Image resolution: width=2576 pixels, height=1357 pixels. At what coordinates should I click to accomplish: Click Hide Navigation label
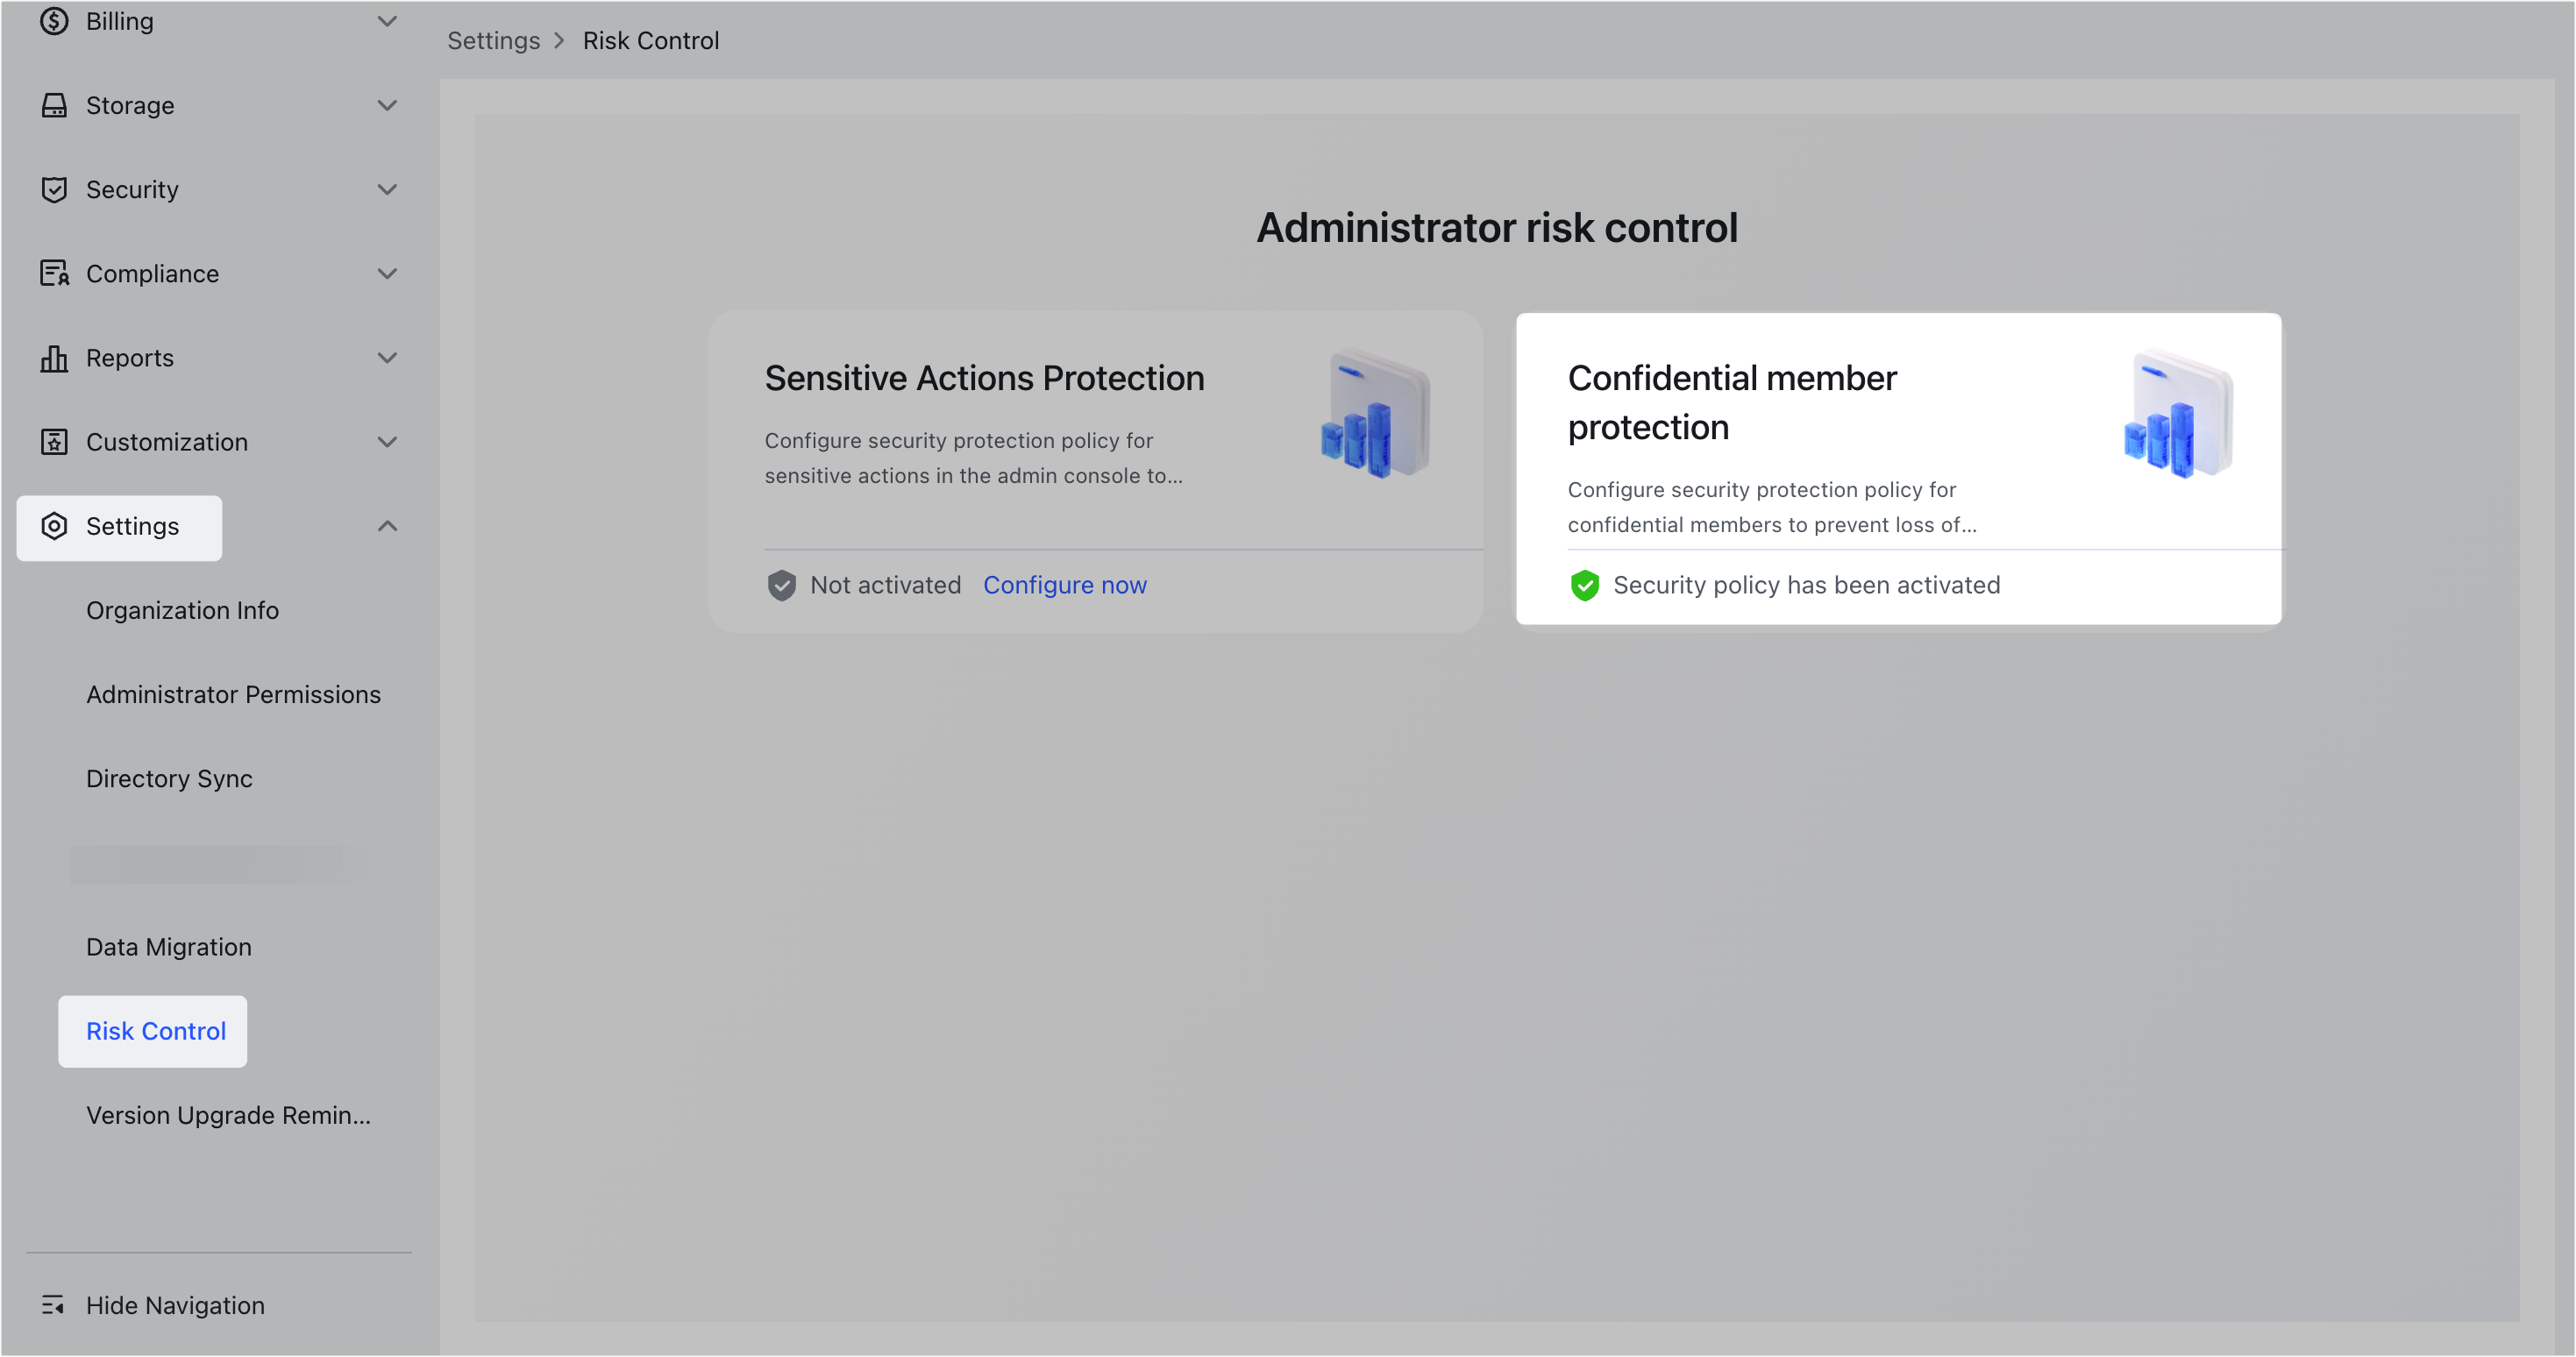point(175,1305)
